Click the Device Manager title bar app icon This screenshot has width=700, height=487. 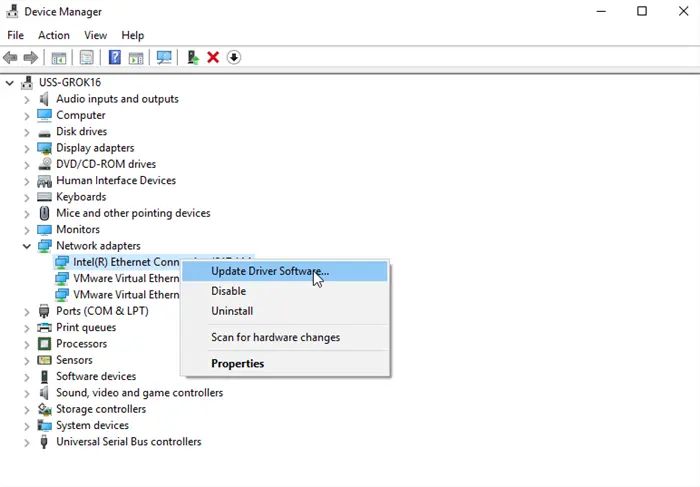[x=12, y=11]
